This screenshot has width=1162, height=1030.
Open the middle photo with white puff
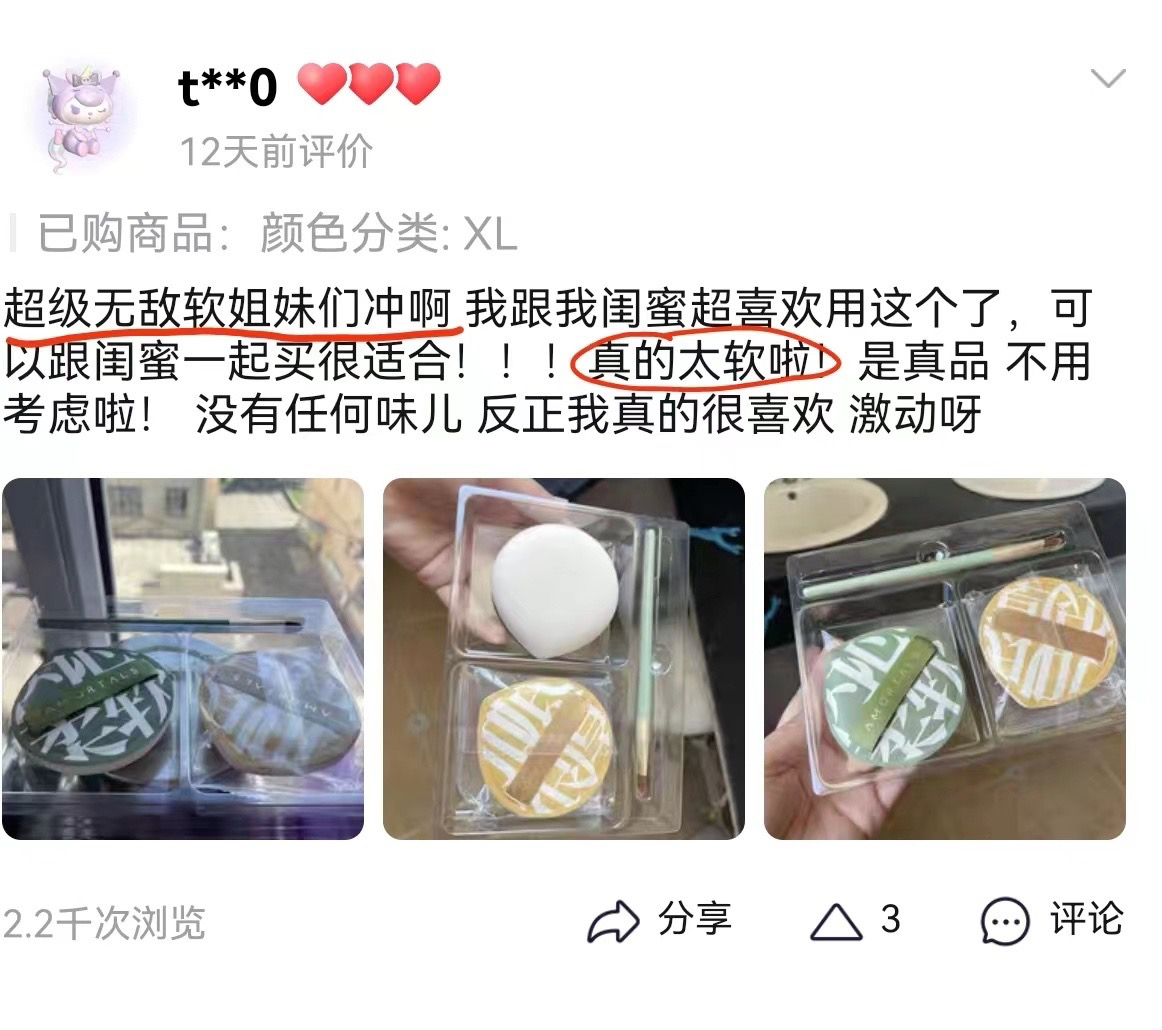(564, 659)
